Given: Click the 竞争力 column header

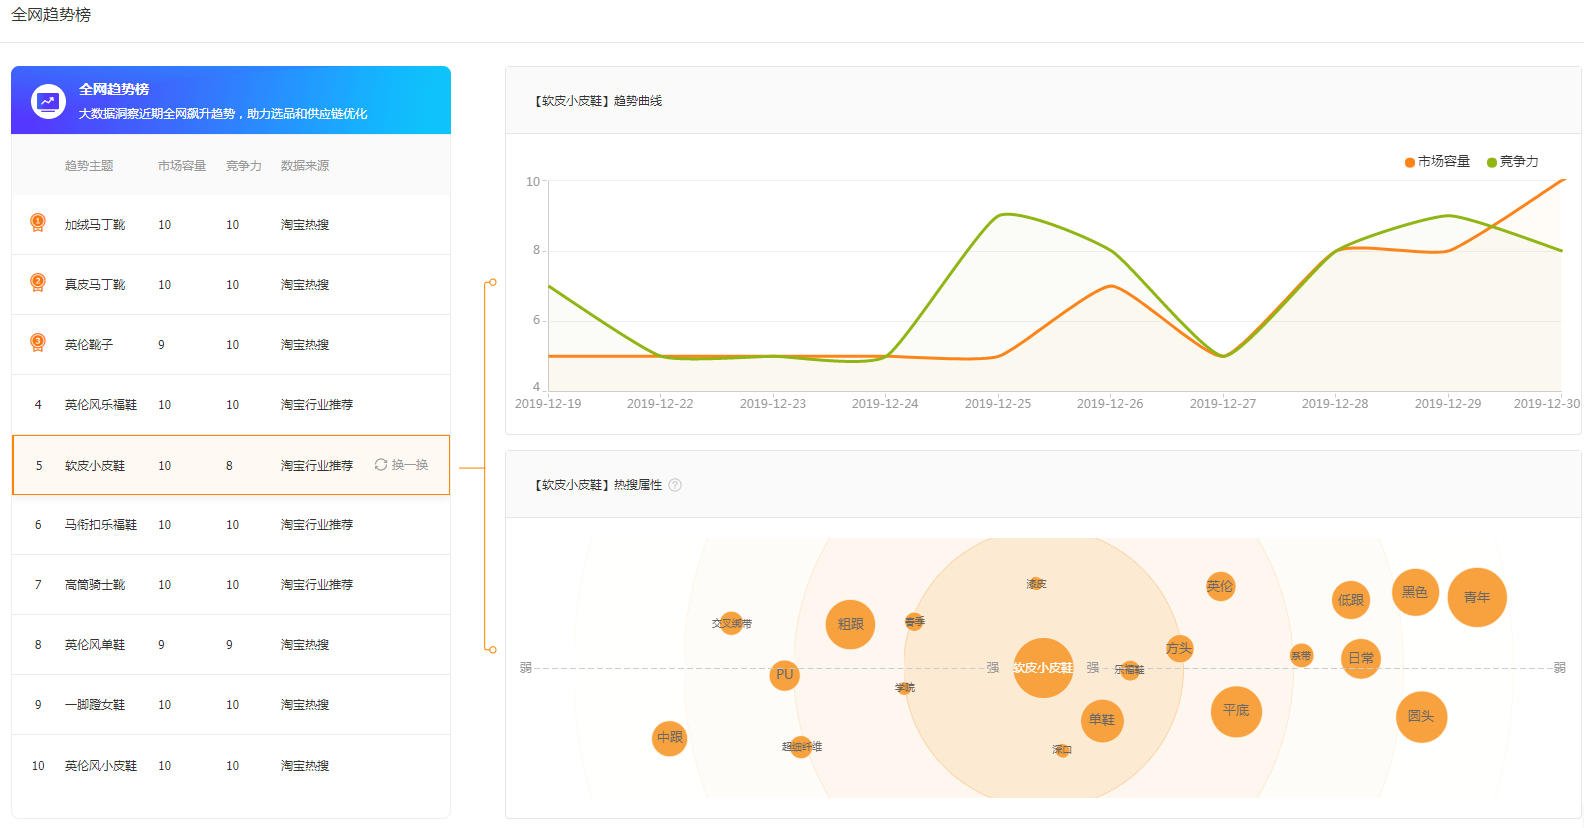Looking at the screenshot, I should [x=244, y=166].
